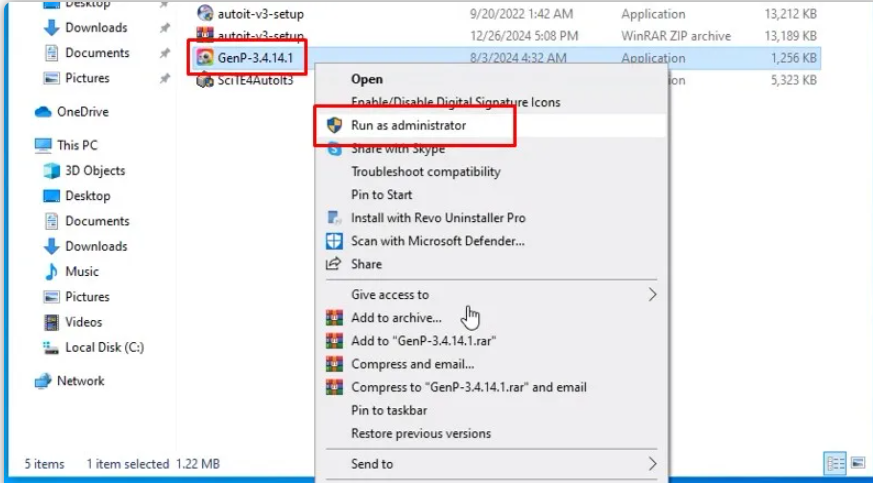Expand the Send to submenu arrow
The height and width of the screenshot is (483, 873).
652,464
